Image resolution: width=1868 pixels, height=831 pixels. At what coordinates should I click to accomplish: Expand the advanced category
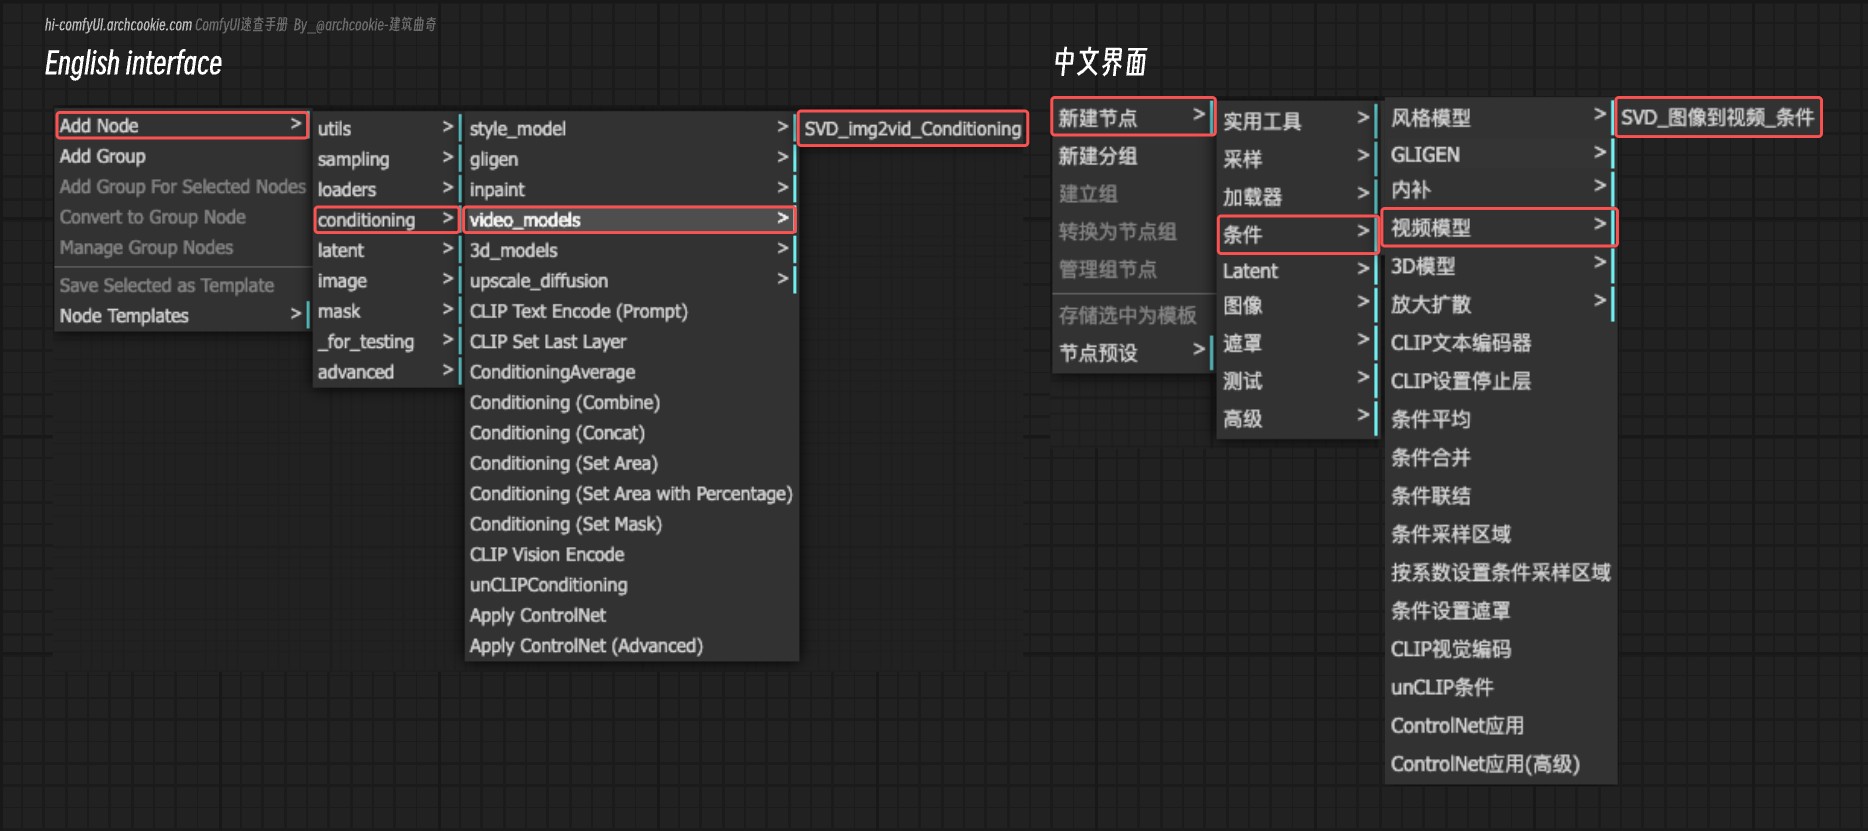point(386,372)
